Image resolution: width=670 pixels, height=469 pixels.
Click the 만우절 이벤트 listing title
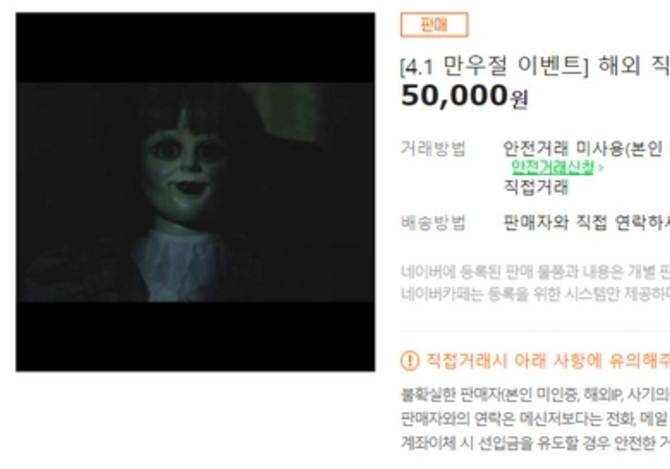(535, 66)
